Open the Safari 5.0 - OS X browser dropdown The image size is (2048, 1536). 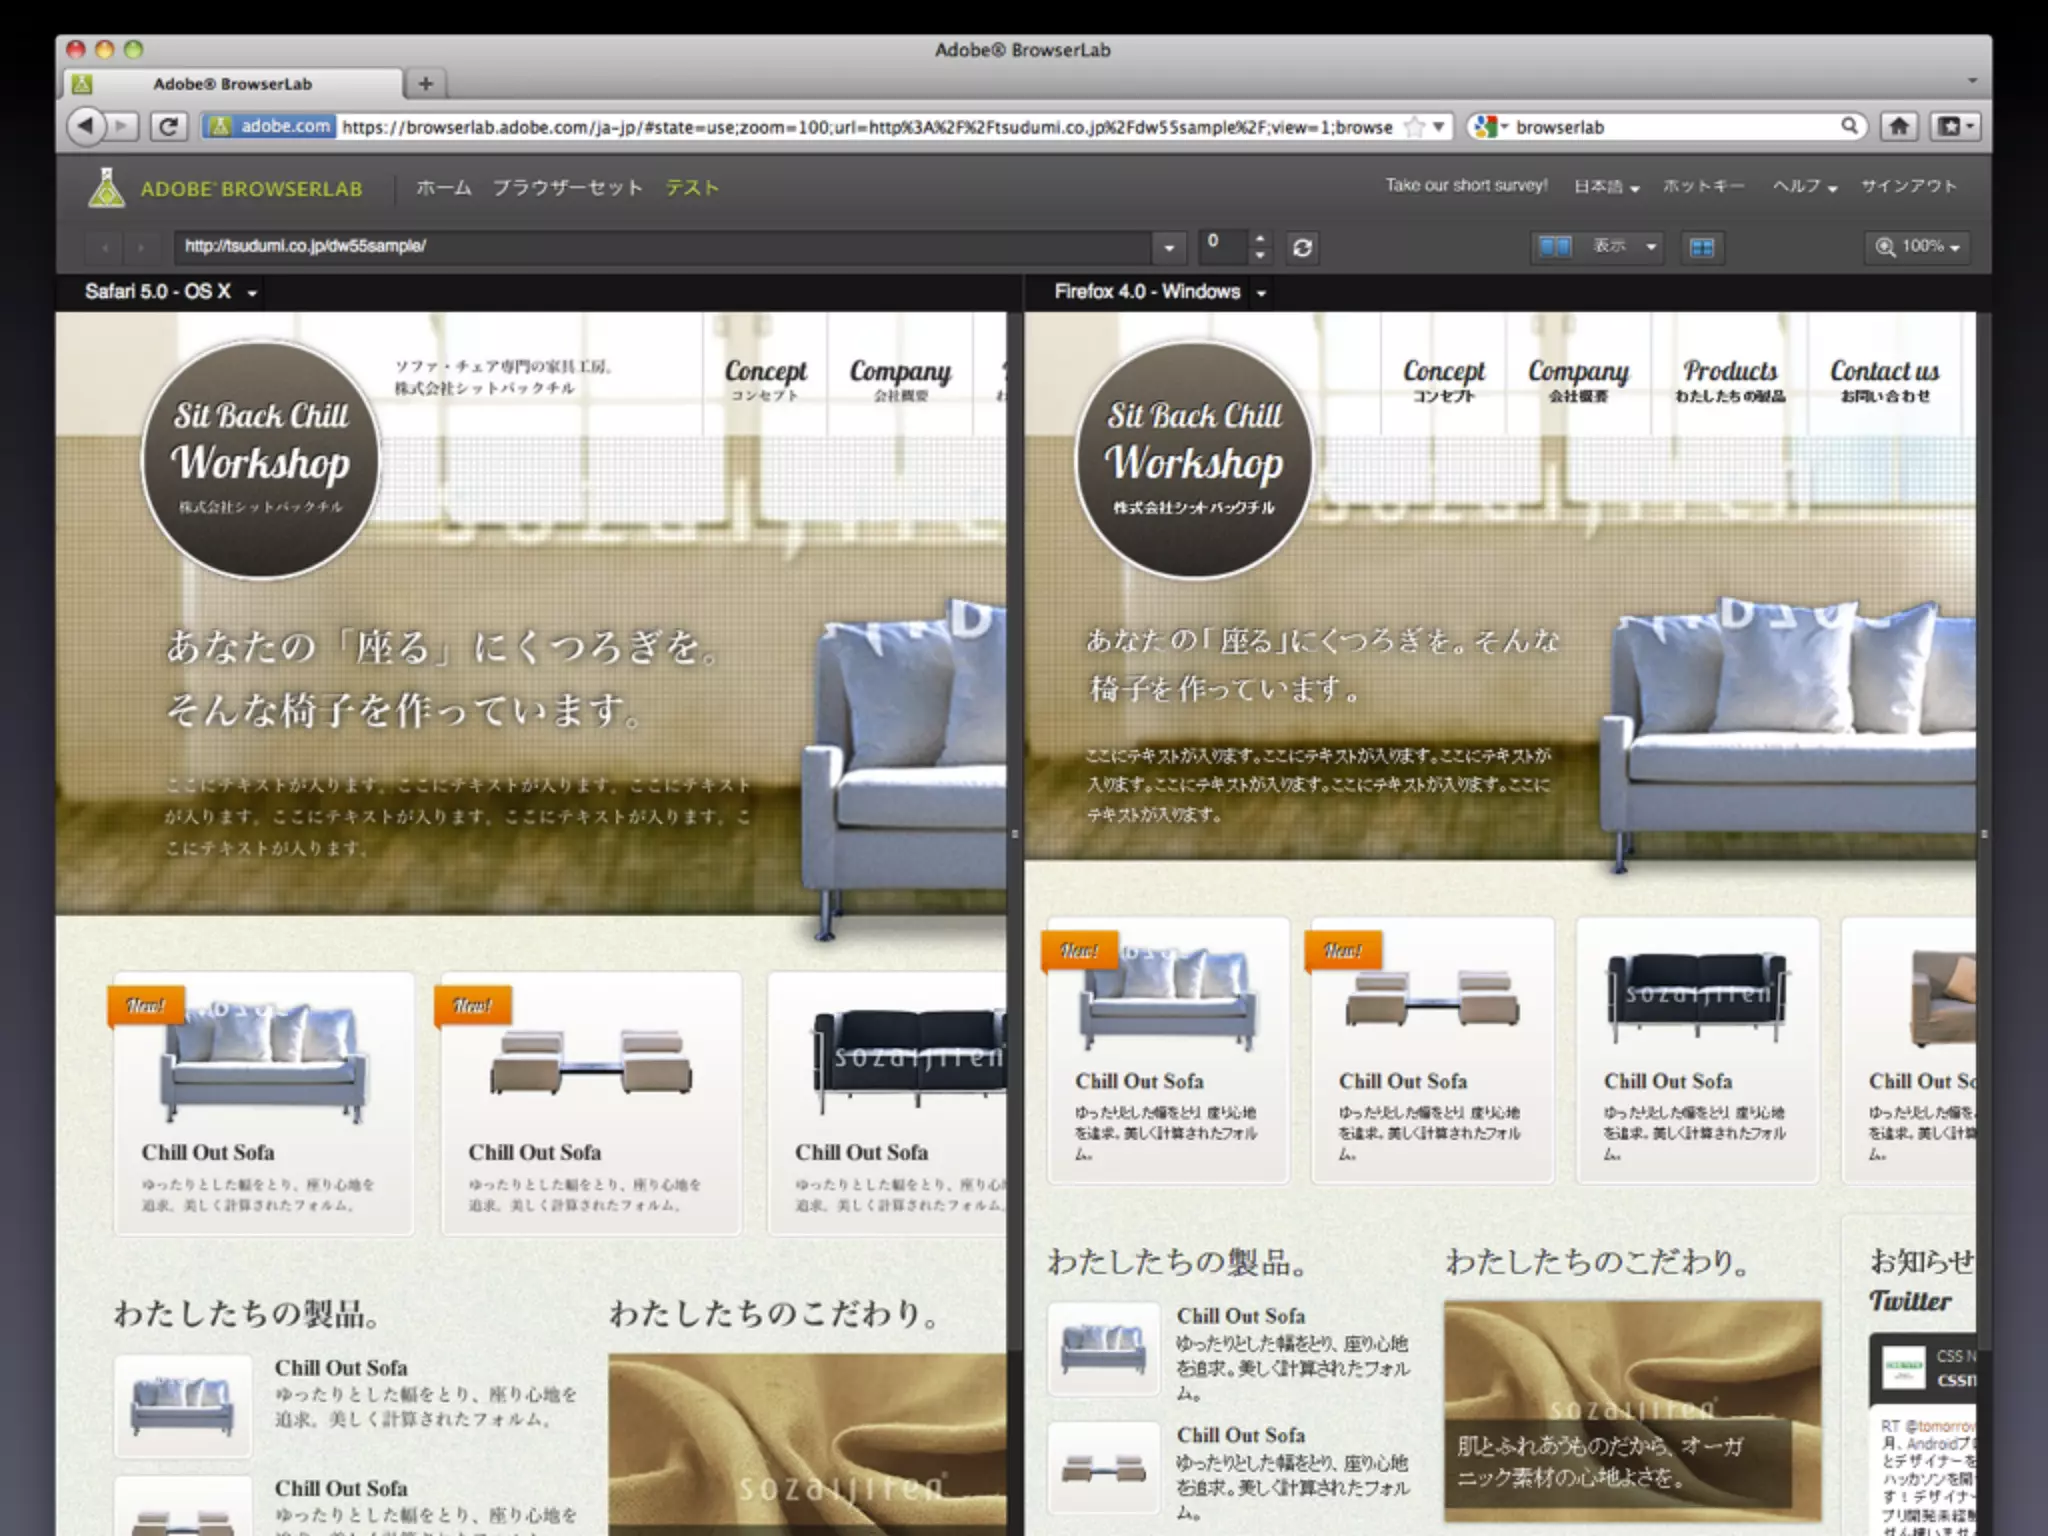[252, 293]
